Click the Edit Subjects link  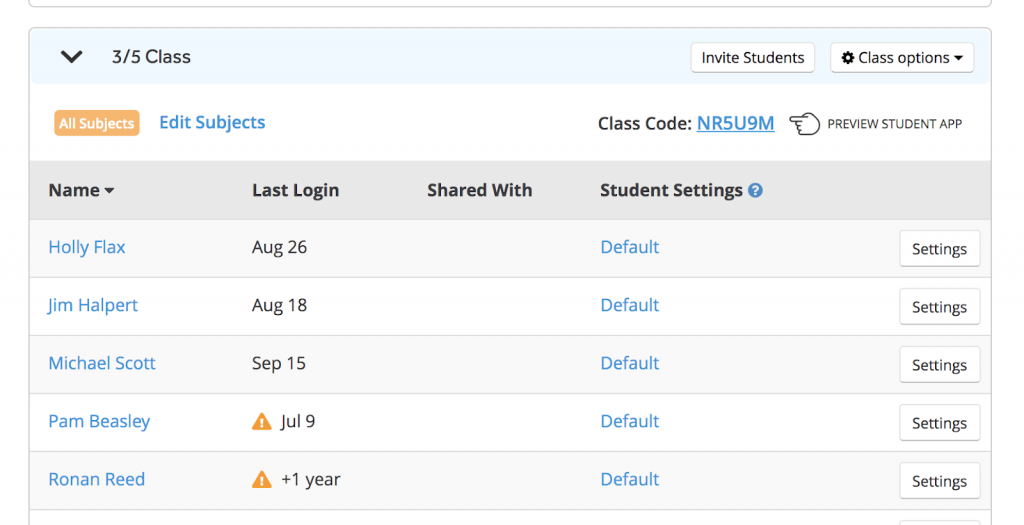[x=212, y=122]
